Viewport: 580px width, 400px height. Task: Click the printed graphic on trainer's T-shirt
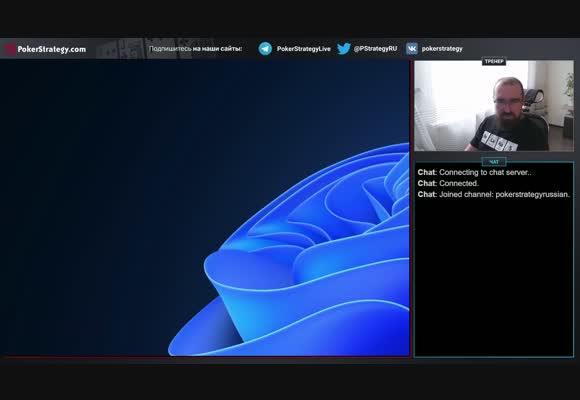point(498,141)
